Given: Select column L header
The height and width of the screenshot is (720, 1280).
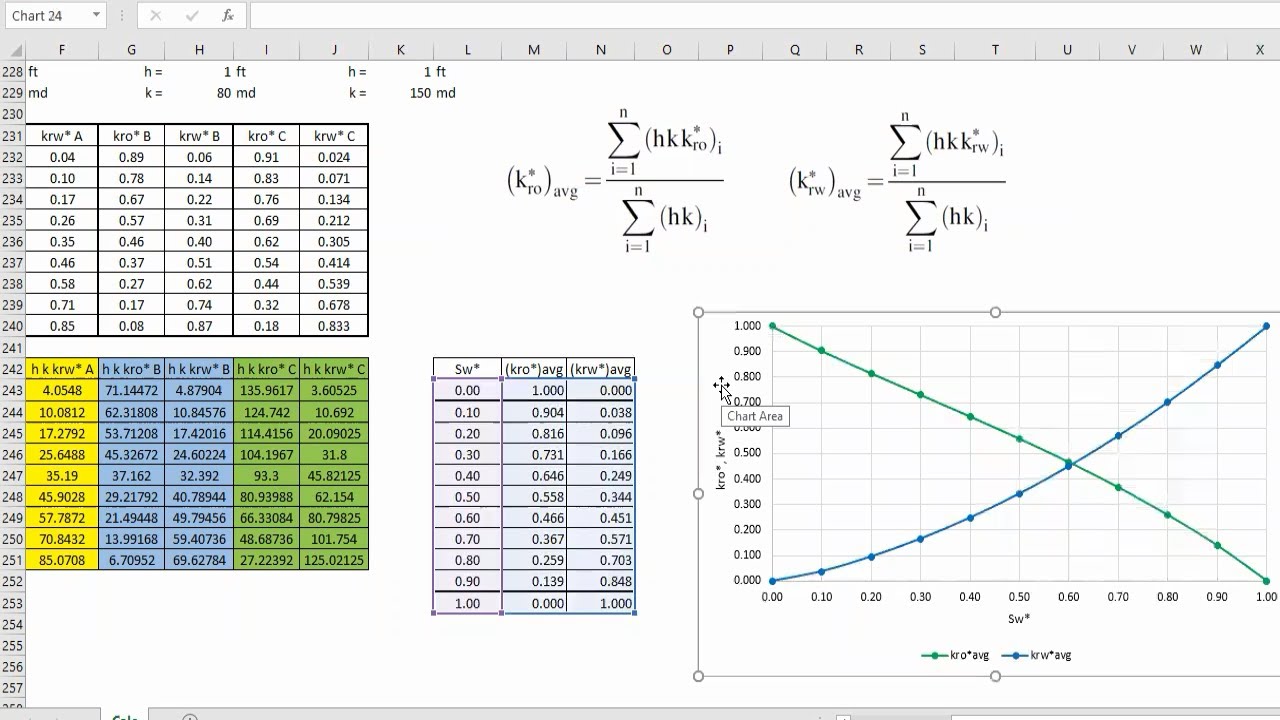Looking at the screenshot, I should pyautogui.click(x=467, y=50).
